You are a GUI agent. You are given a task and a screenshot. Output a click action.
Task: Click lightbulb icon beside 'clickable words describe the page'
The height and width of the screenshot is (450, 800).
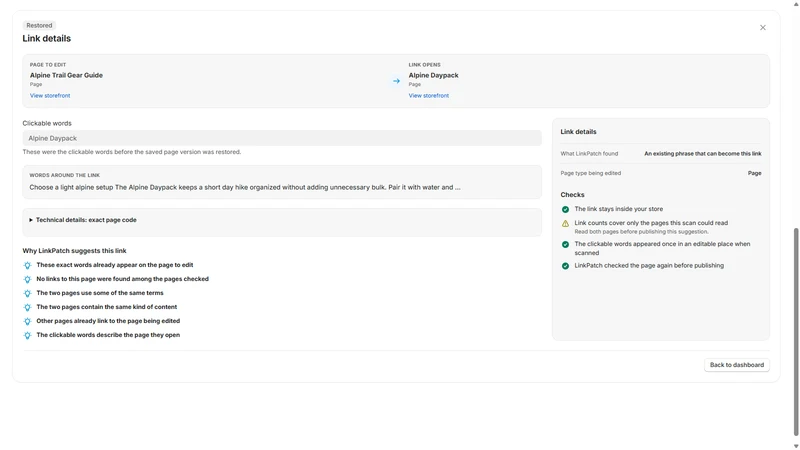[28, 335]
